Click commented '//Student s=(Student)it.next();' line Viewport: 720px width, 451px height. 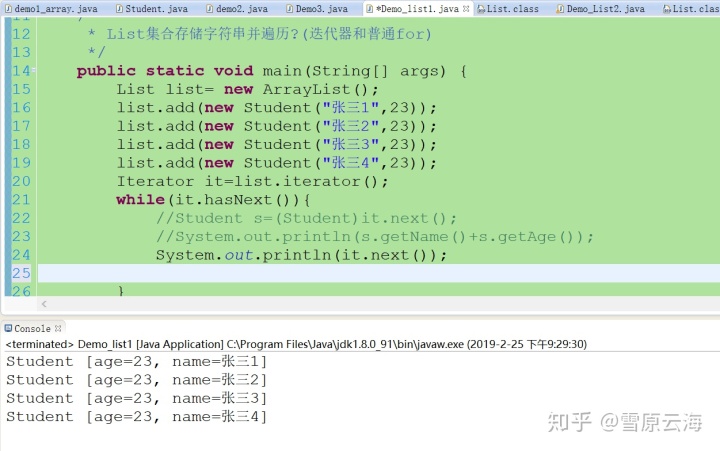pyautogui.click(x=306, y=218)
